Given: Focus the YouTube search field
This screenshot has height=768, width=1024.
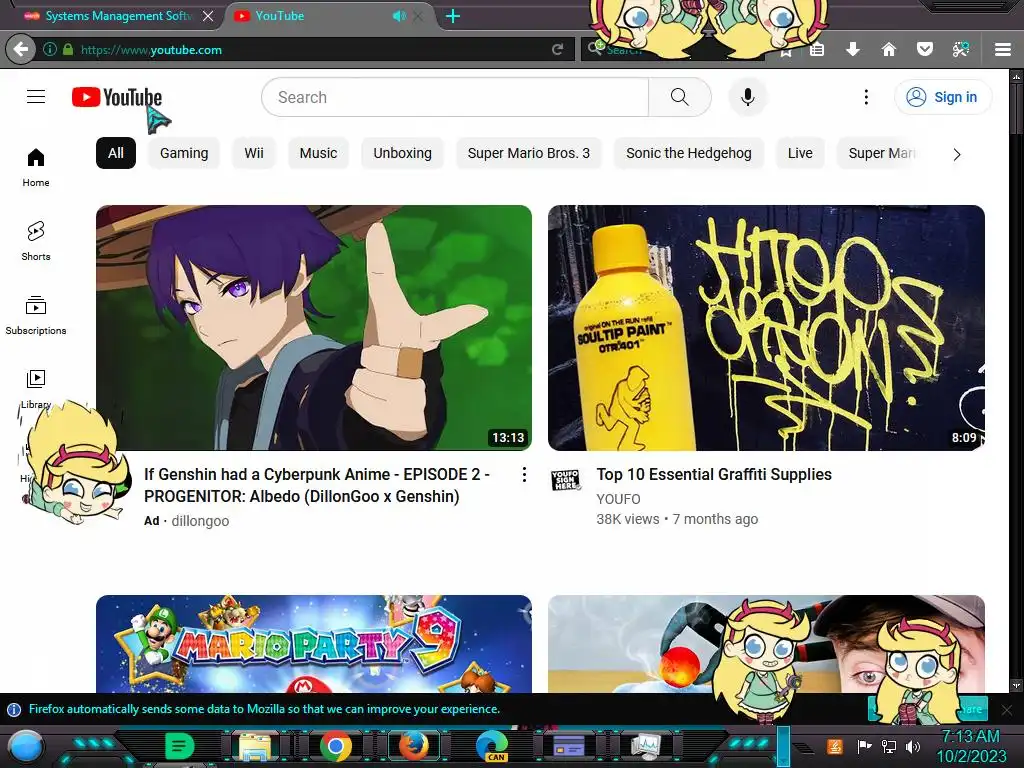Looking at the screenshot, I should 455,97.
